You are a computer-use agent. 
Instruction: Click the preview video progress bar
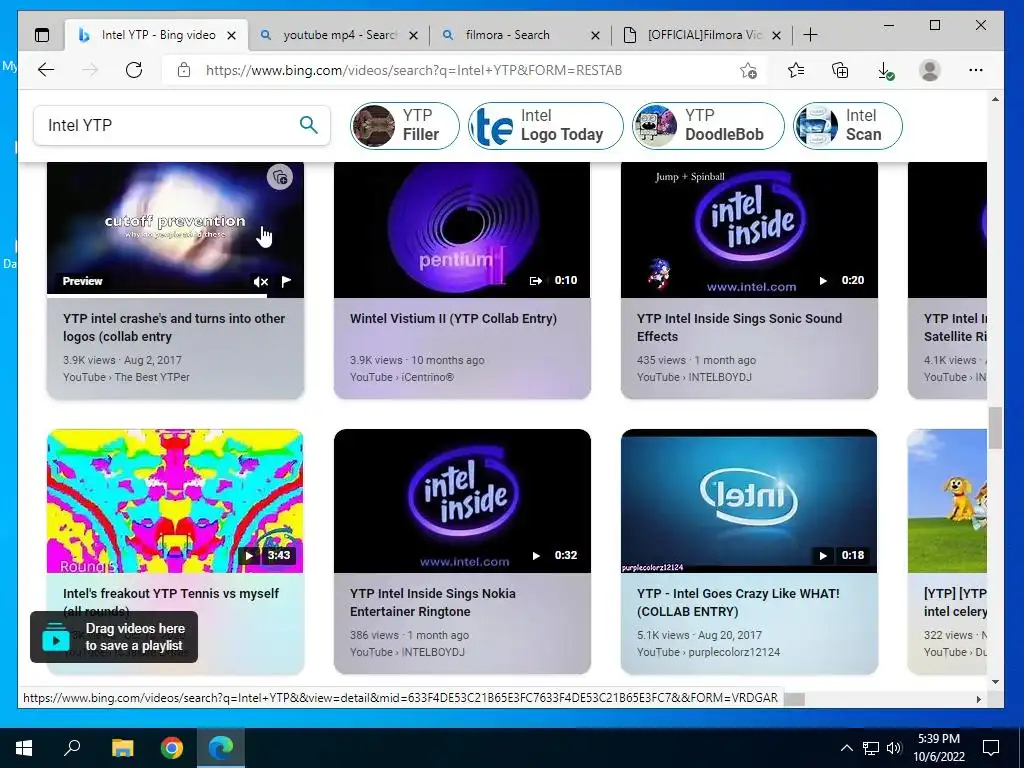point(175,296)
